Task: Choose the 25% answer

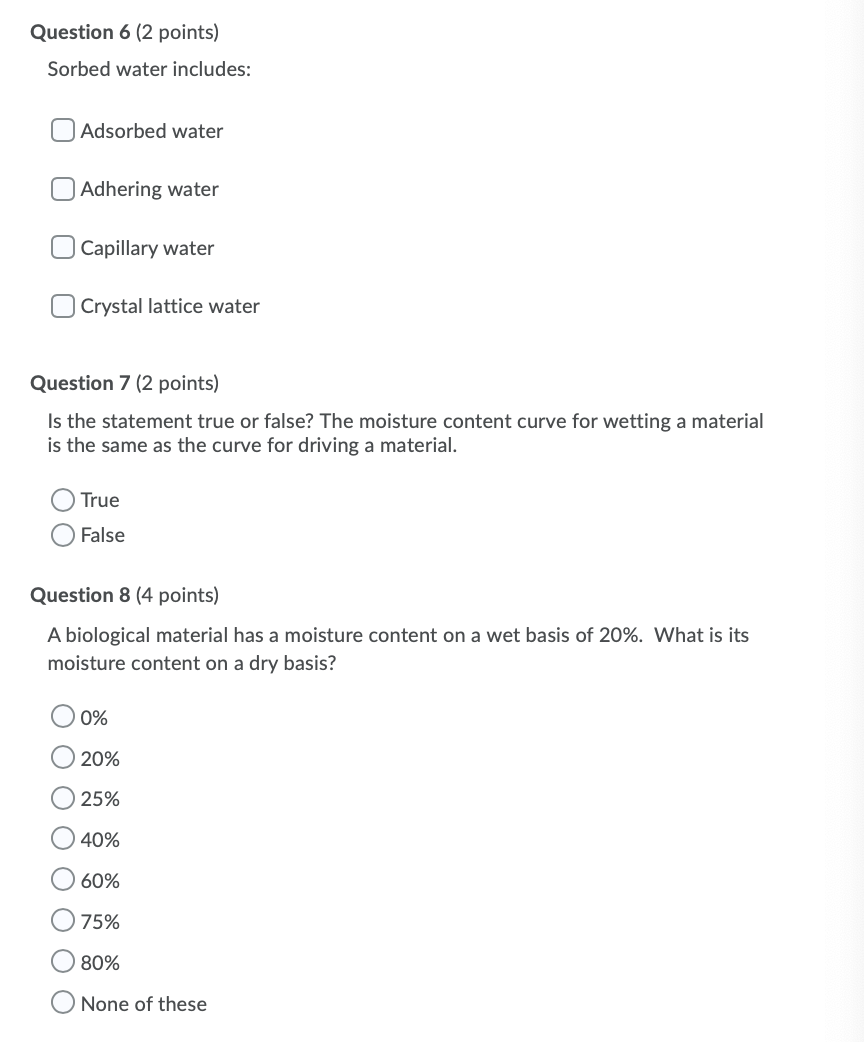Action: 62,798
